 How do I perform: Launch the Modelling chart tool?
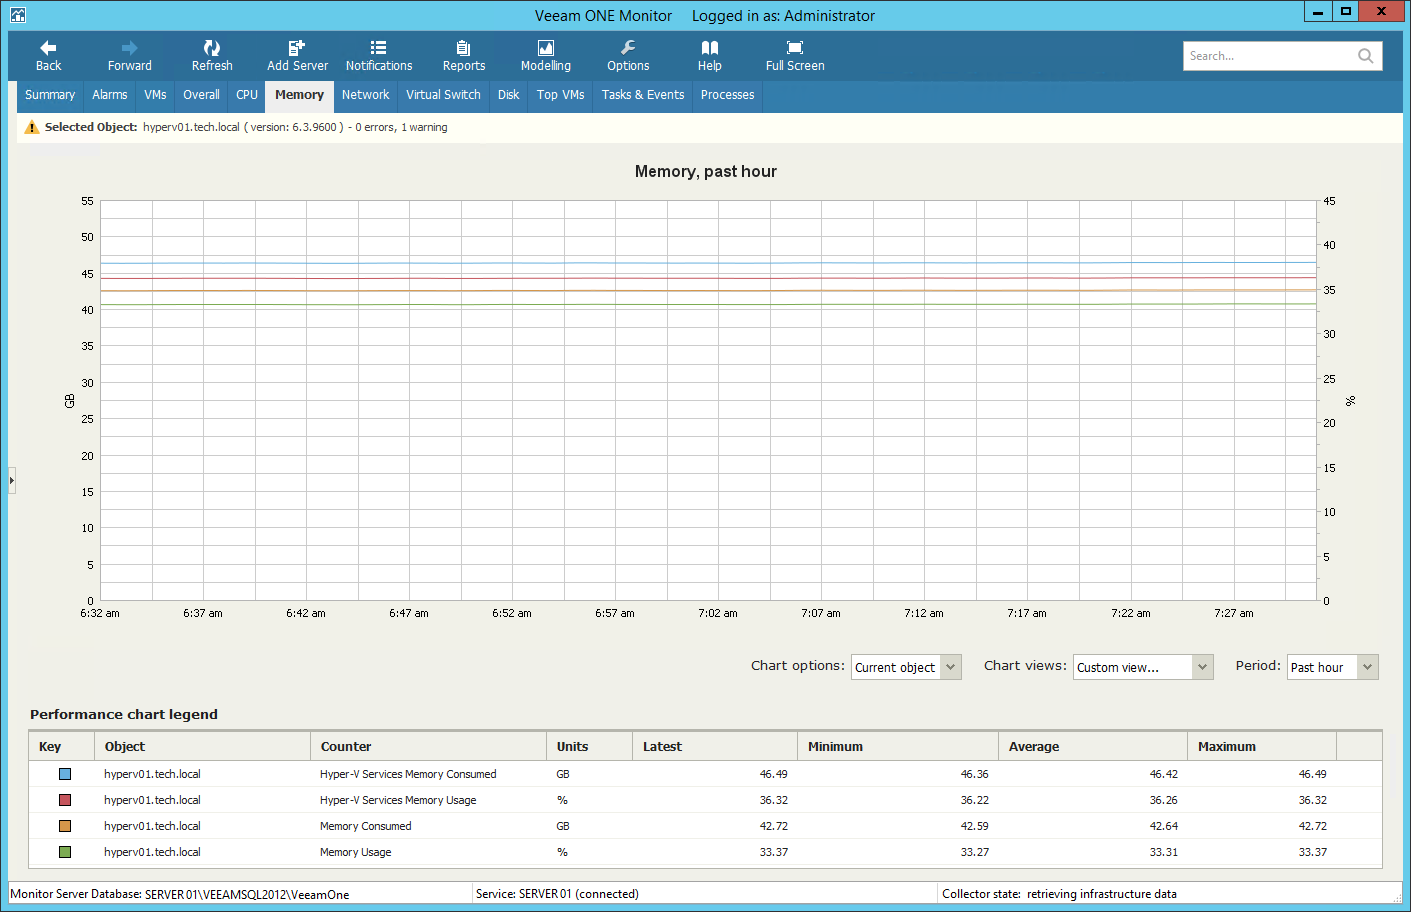click(545, 48)
